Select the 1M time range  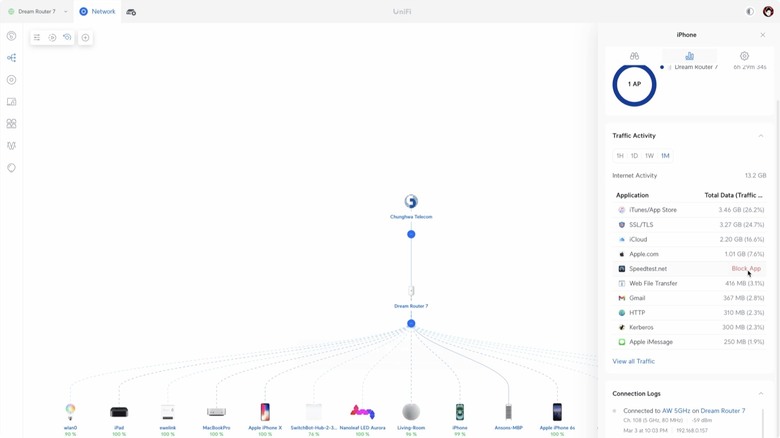(665, 156)
